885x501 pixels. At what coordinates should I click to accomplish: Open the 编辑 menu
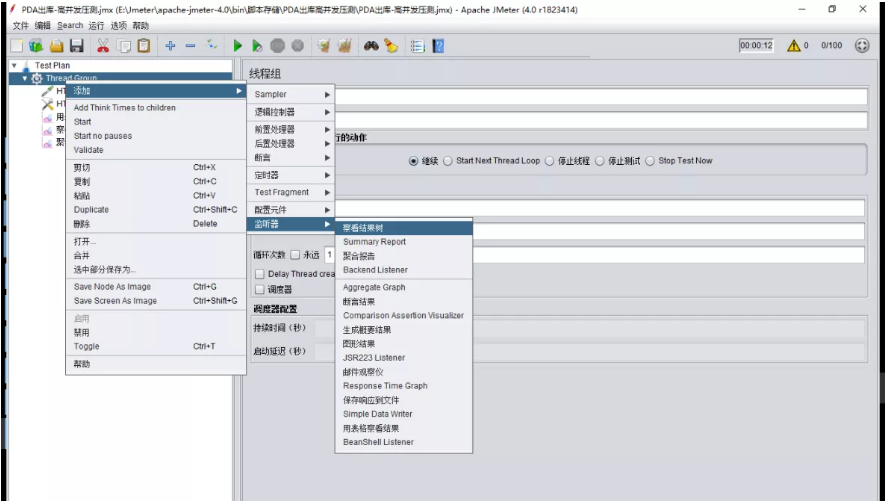pos(42,25)
